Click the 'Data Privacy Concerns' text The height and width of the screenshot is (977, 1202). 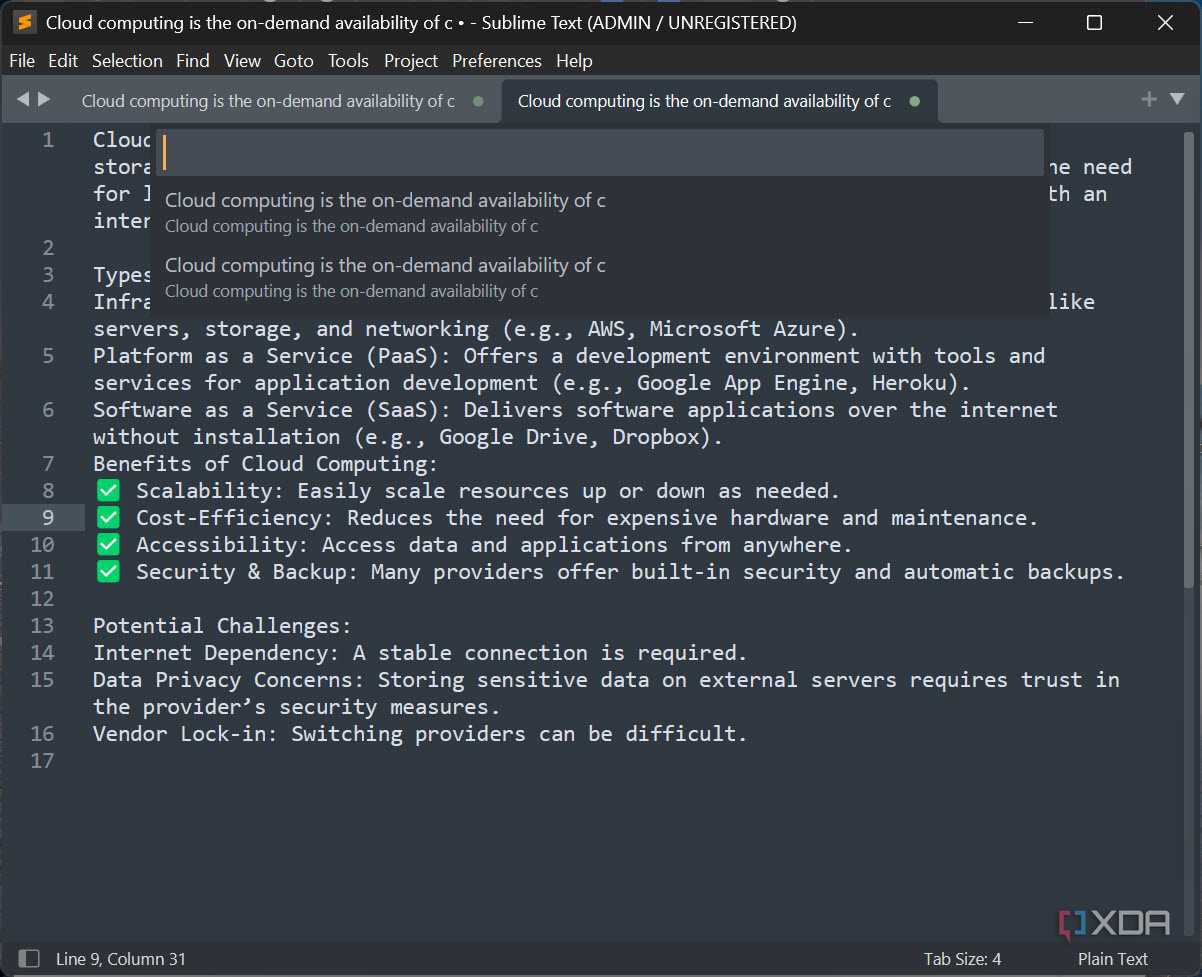click(228, 680)
